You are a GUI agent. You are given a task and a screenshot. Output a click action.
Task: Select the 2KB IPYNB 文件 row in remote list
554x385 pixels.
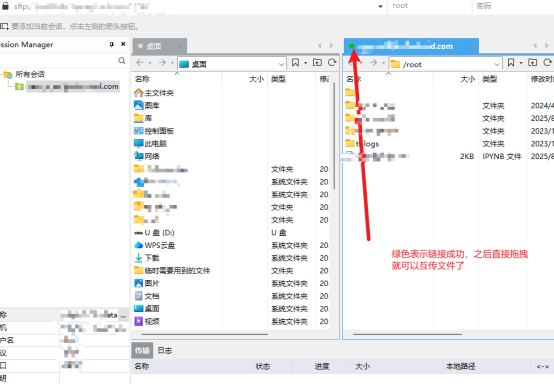click(449, 156)
